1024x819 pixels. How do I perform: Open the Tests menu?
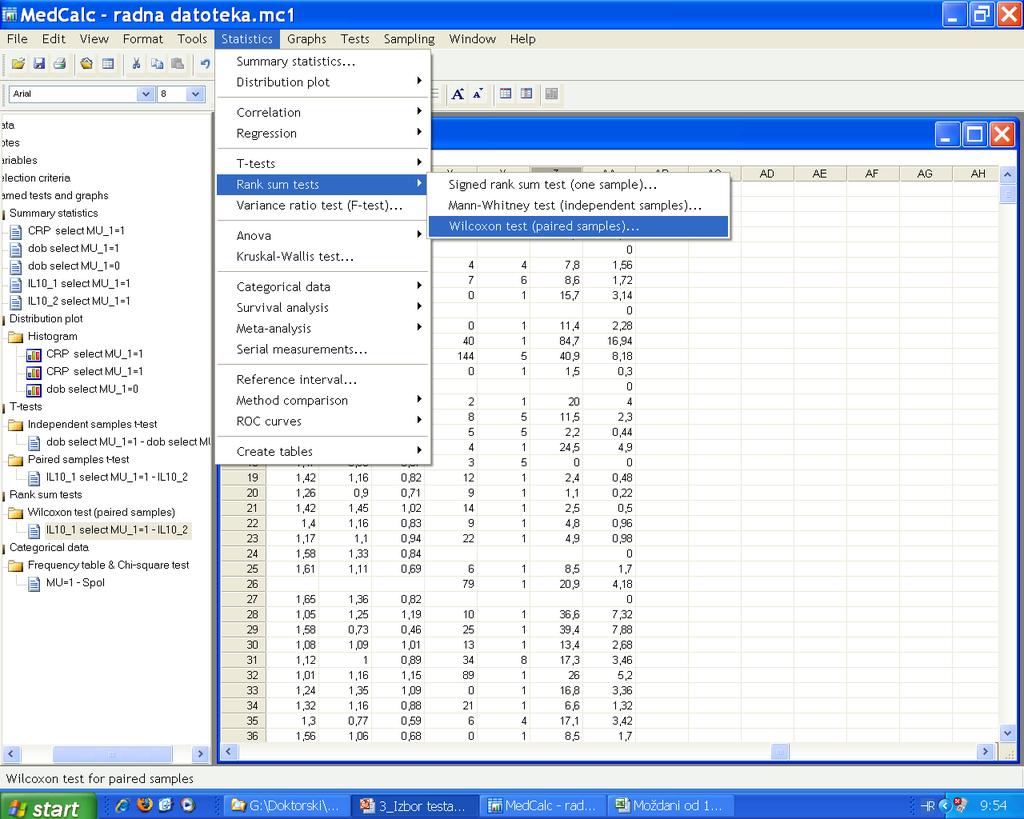355,39
